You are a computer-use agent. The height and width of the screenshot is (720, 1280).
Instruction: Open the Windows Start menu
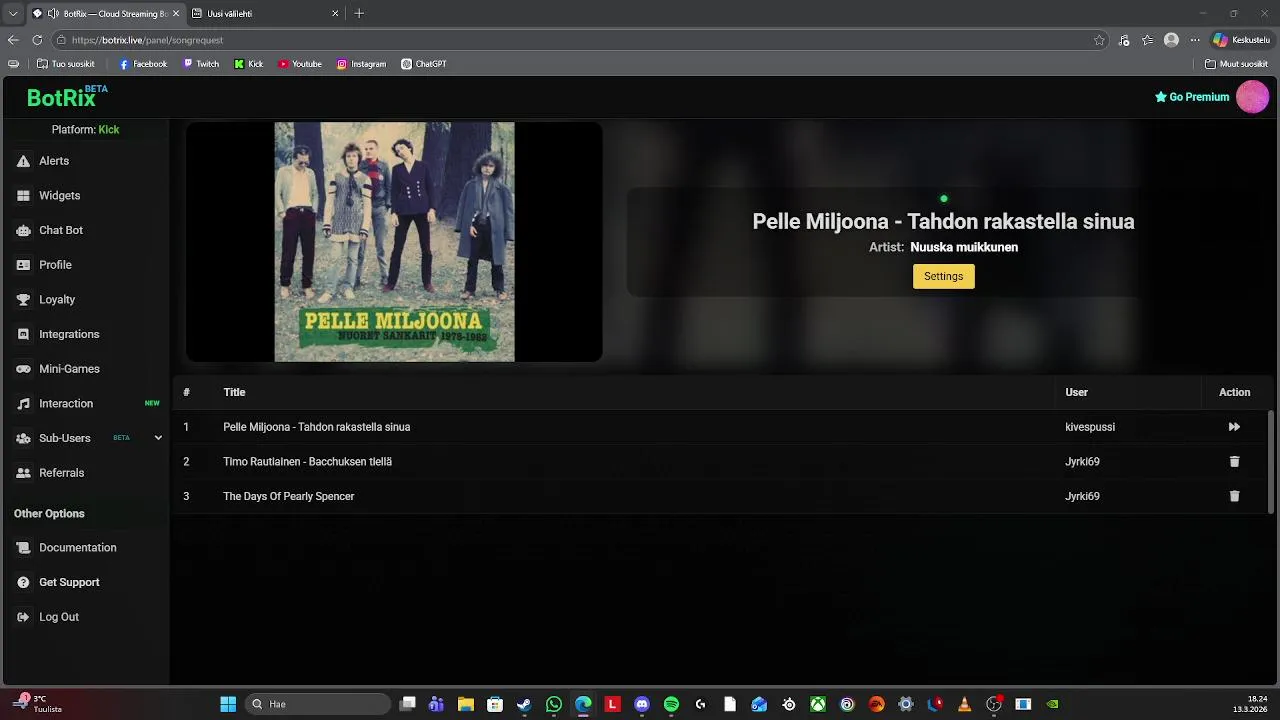(x=228, y=704)
